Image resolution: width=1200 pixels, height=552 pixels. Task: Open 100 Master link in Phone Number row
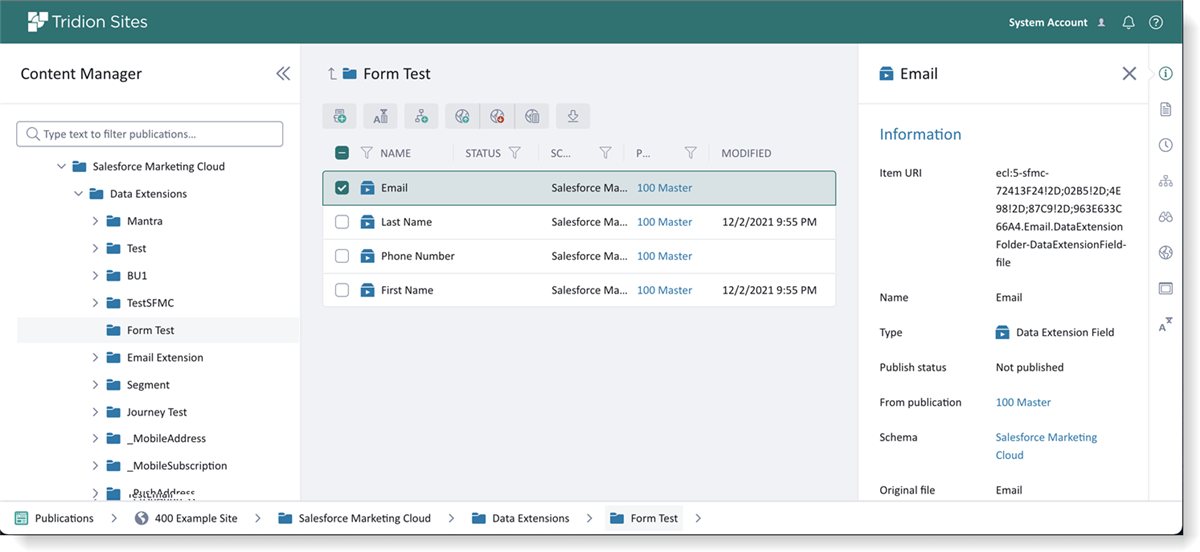(x=664, y=256)
